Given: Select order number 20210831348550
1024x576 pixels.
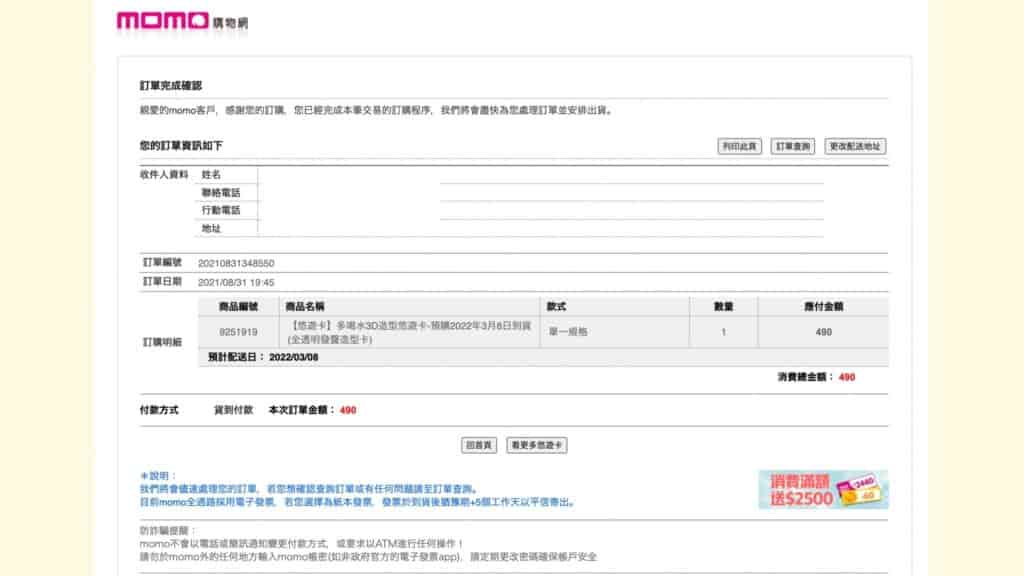Looking at the screenshot, I should click(236, 263).
